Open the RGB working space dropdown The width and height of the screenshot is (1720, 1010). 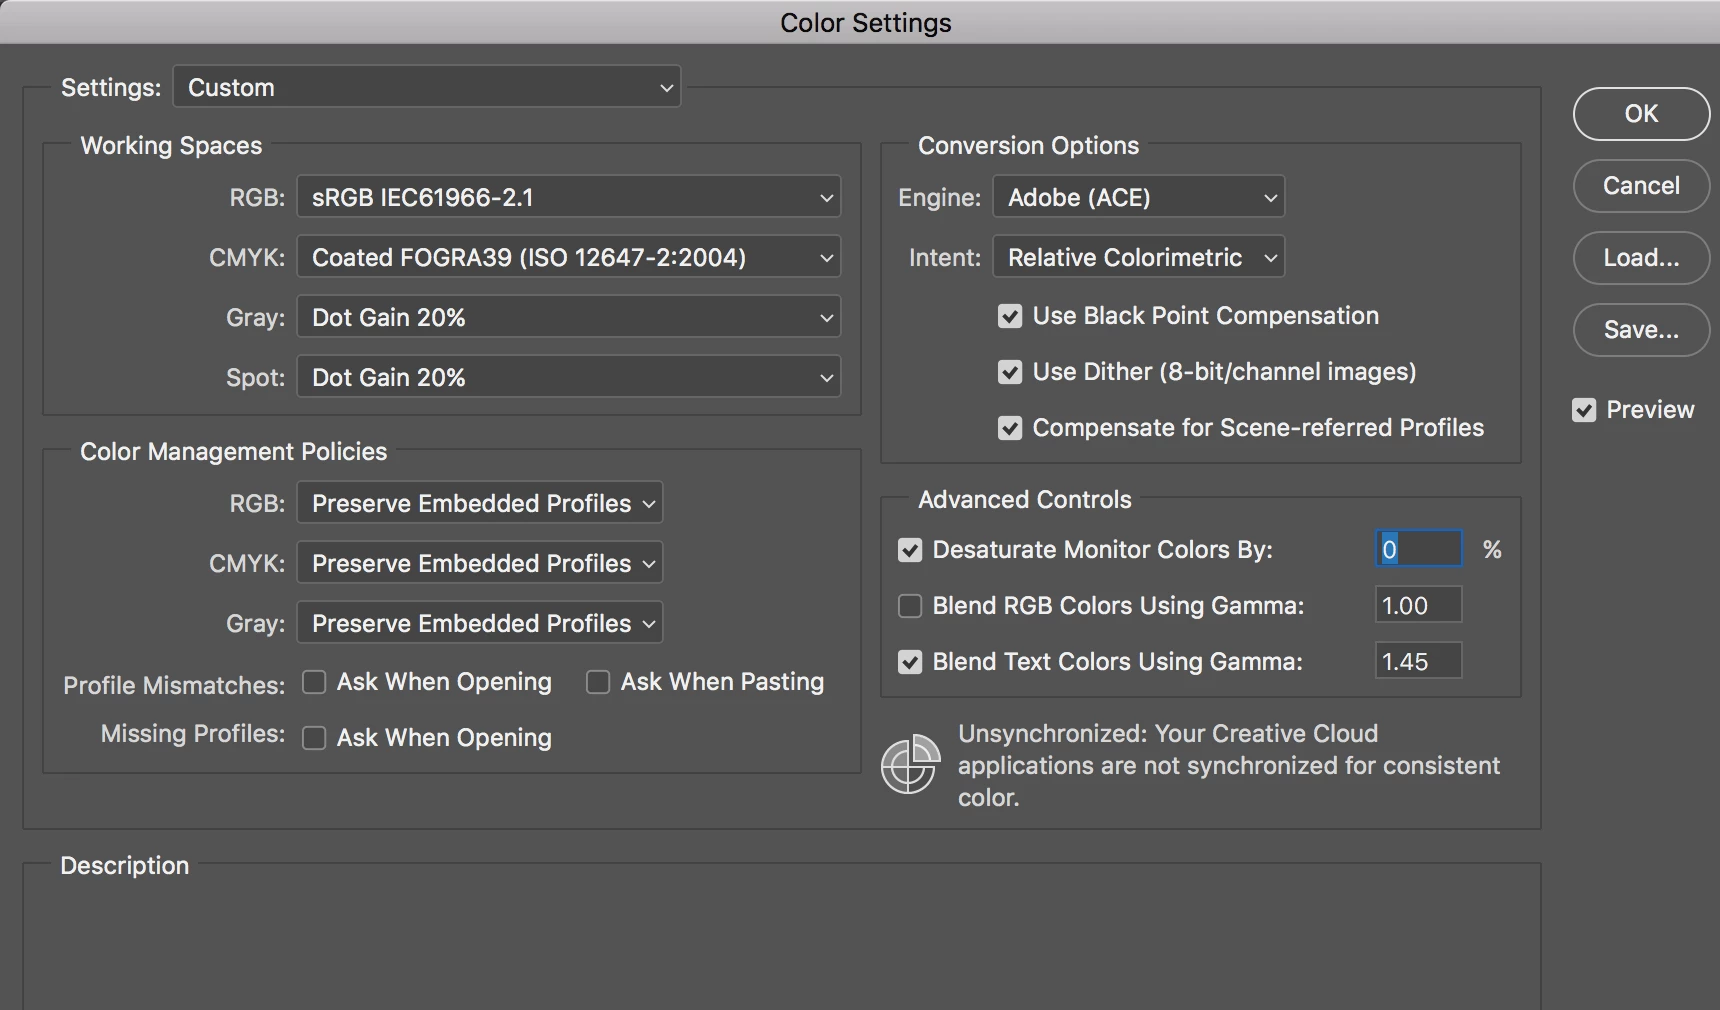click(568, 197)
